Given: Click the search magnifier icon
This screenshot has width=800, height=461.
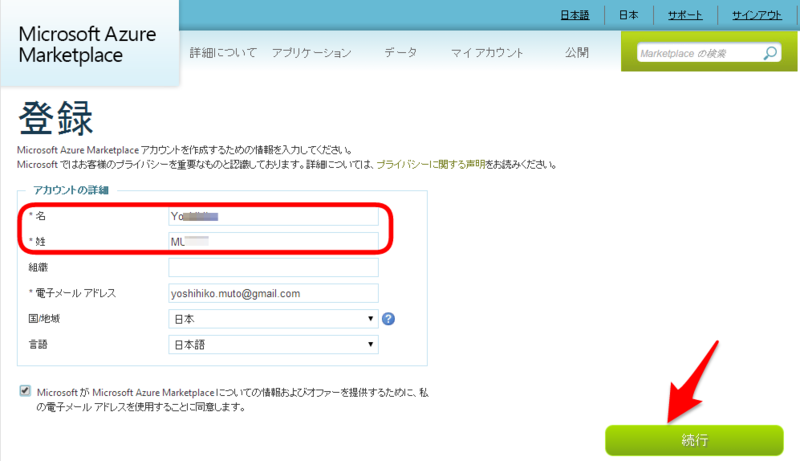Looking at the screenshot, I should coord(770,53).
